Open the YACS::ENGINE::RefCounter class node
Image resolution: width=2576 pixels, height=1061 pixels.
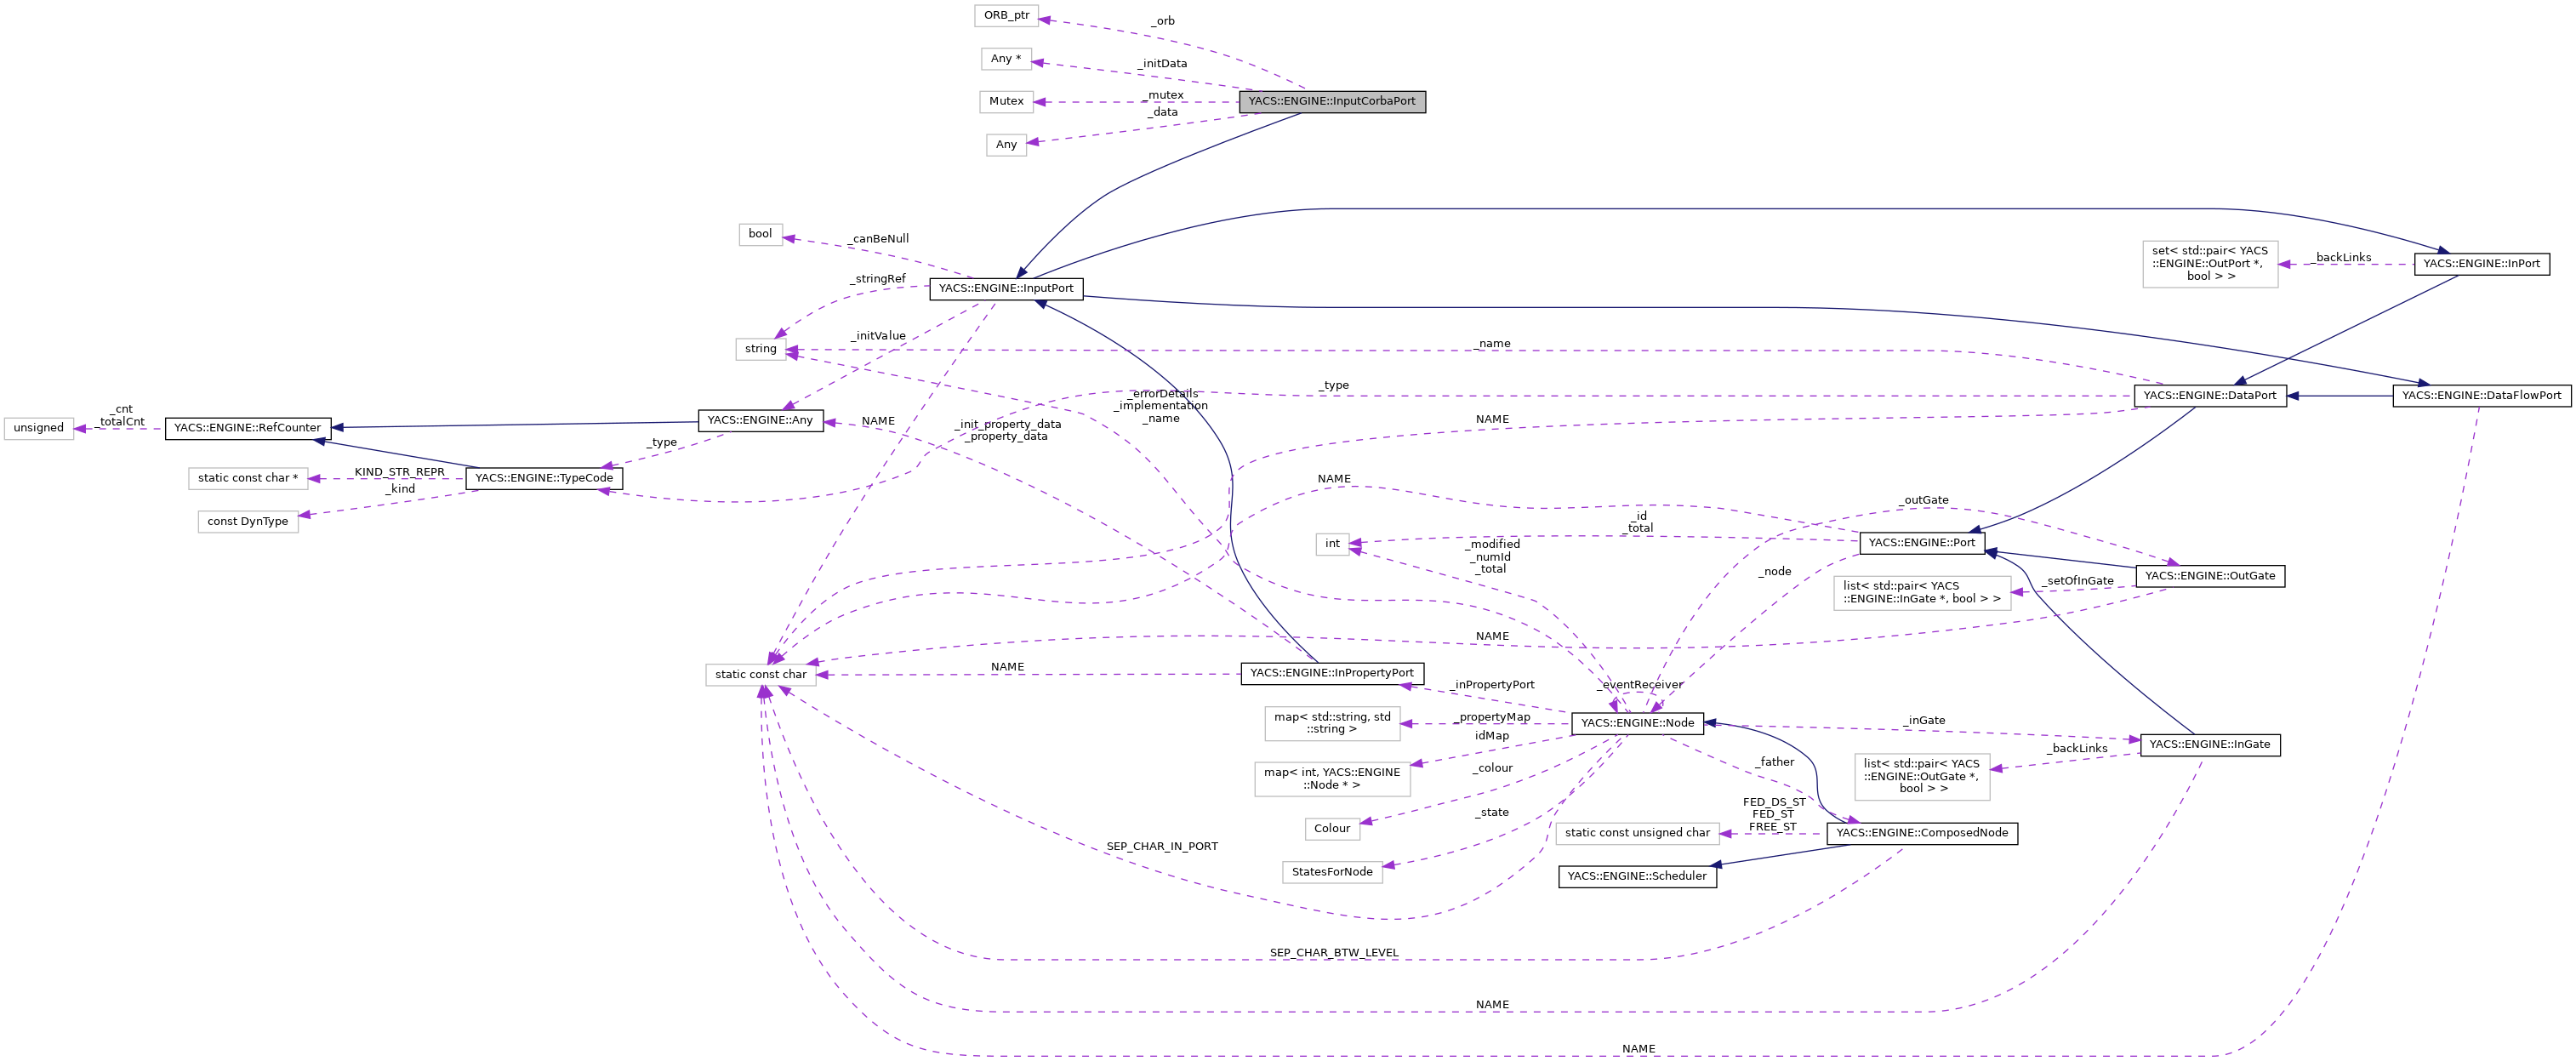(247, 427)
